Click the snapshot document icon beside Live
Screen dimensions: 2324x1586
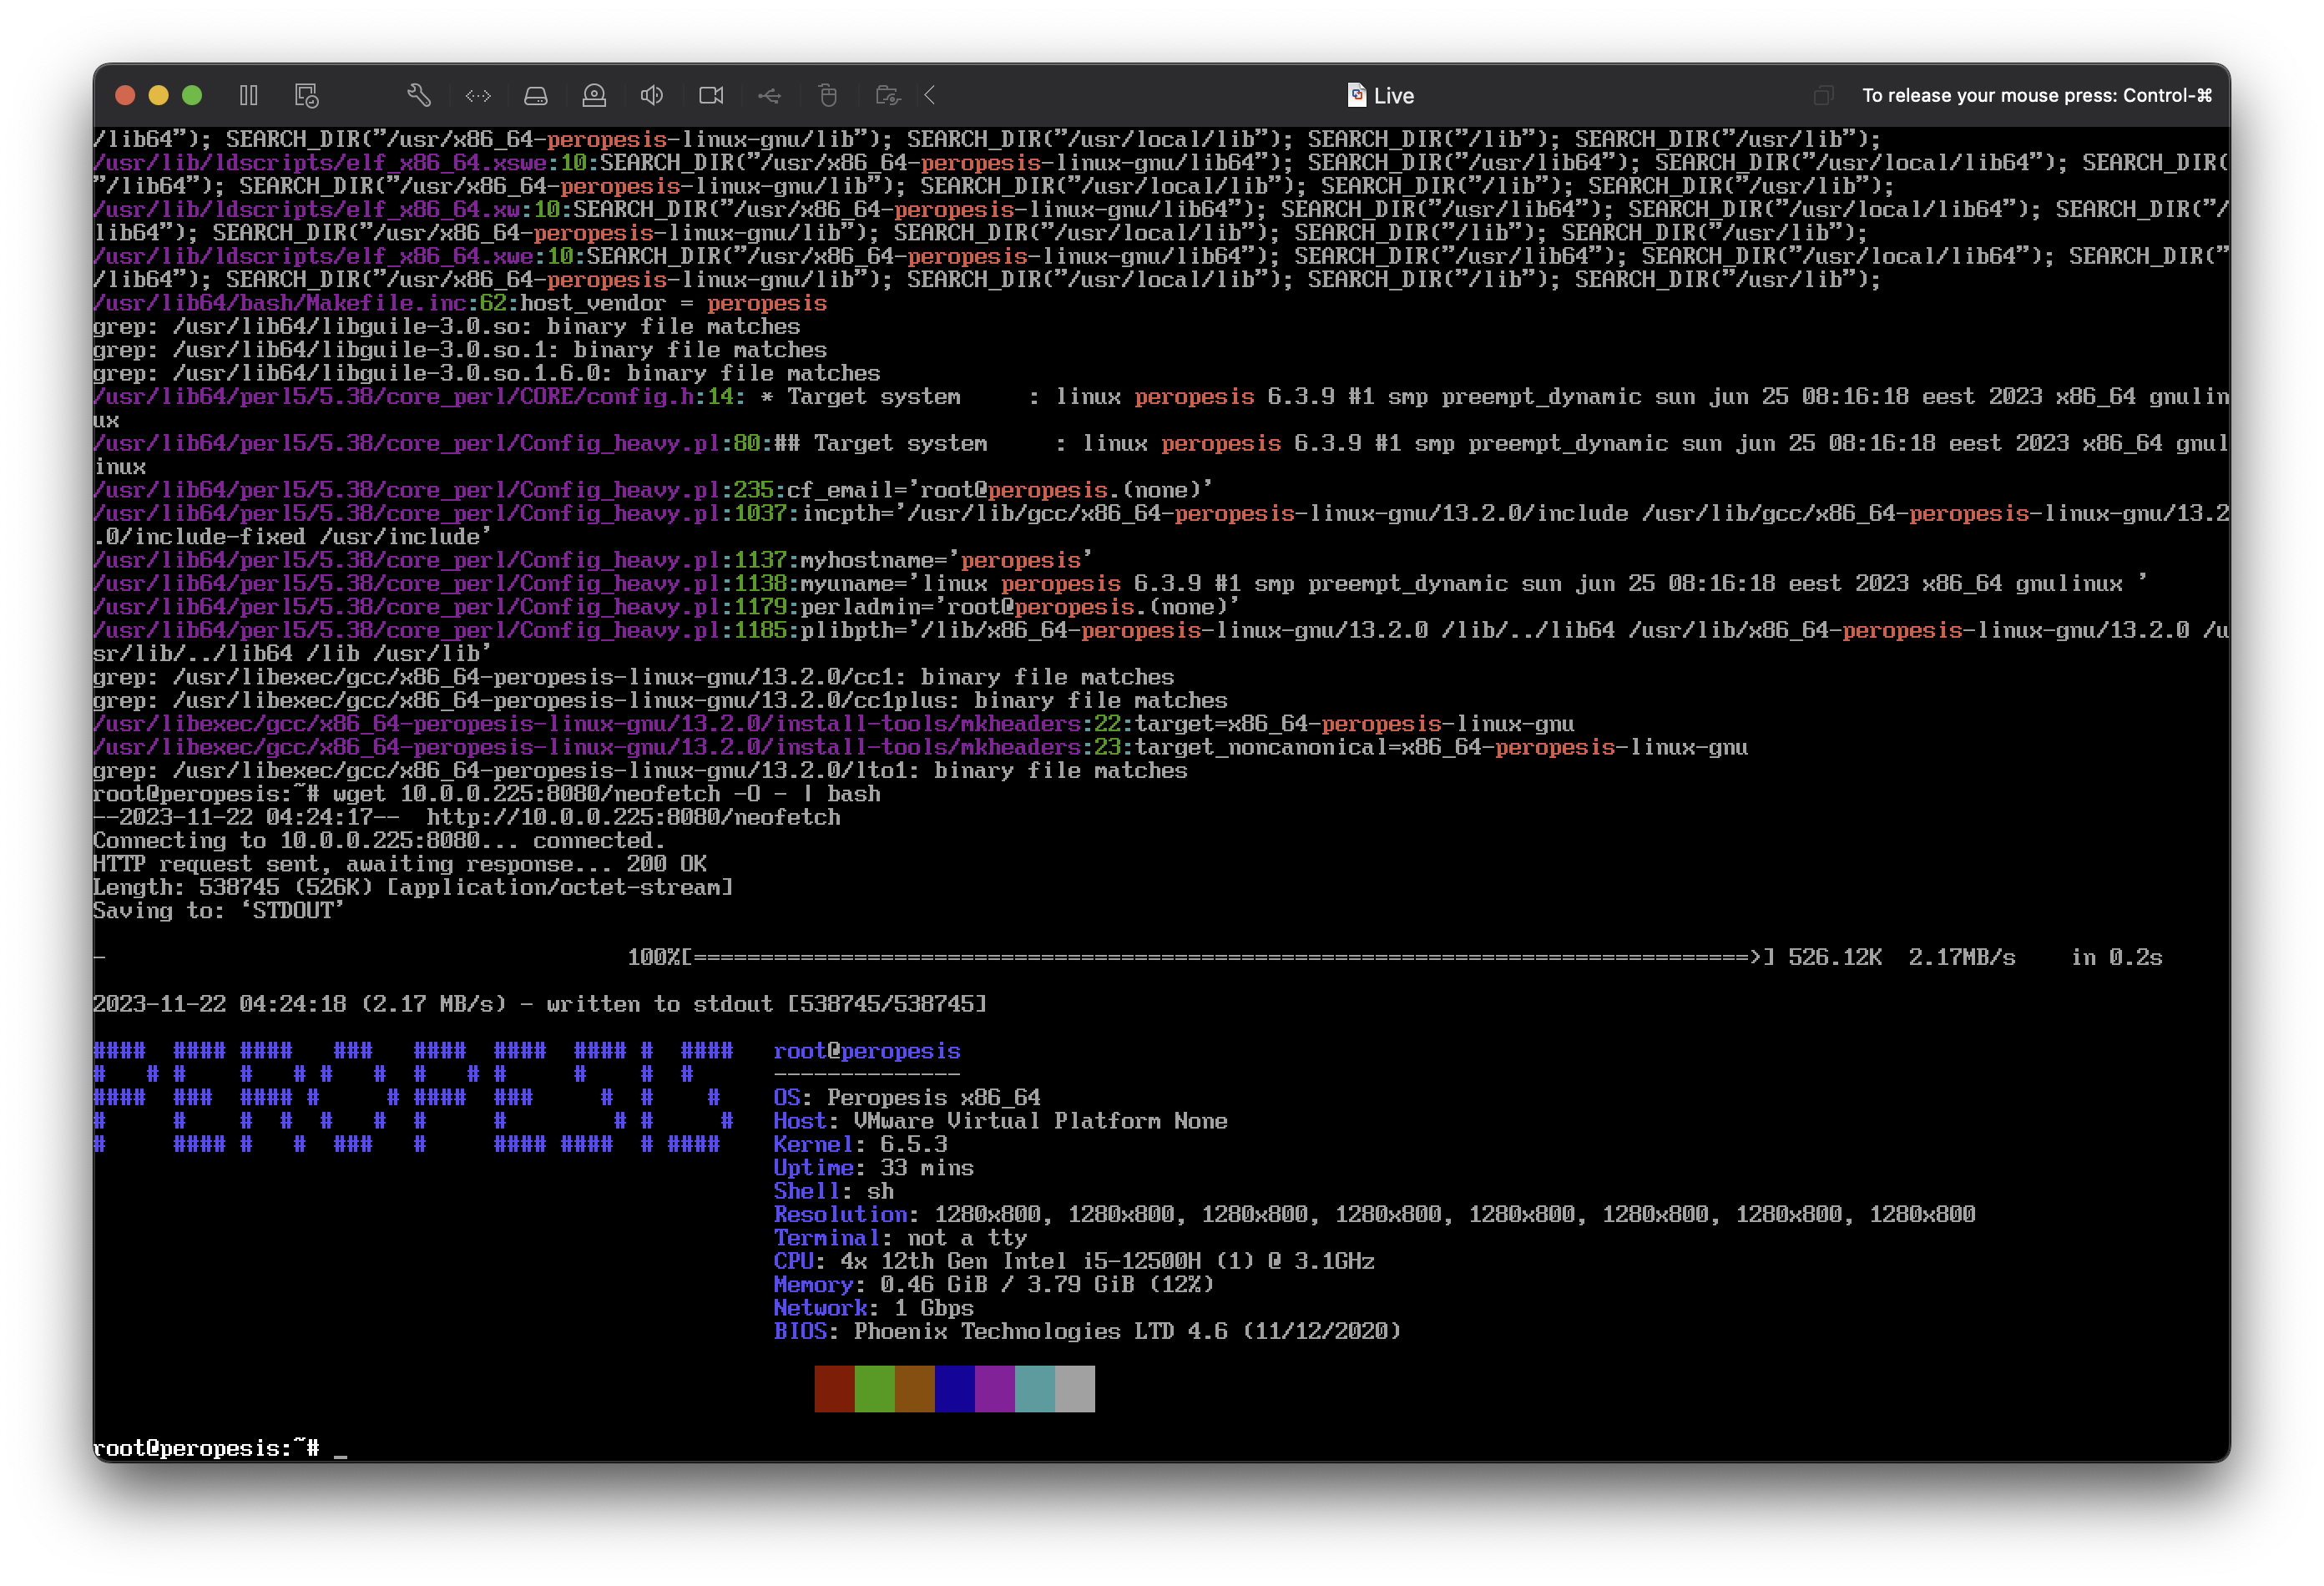(x=1356, y=95)
